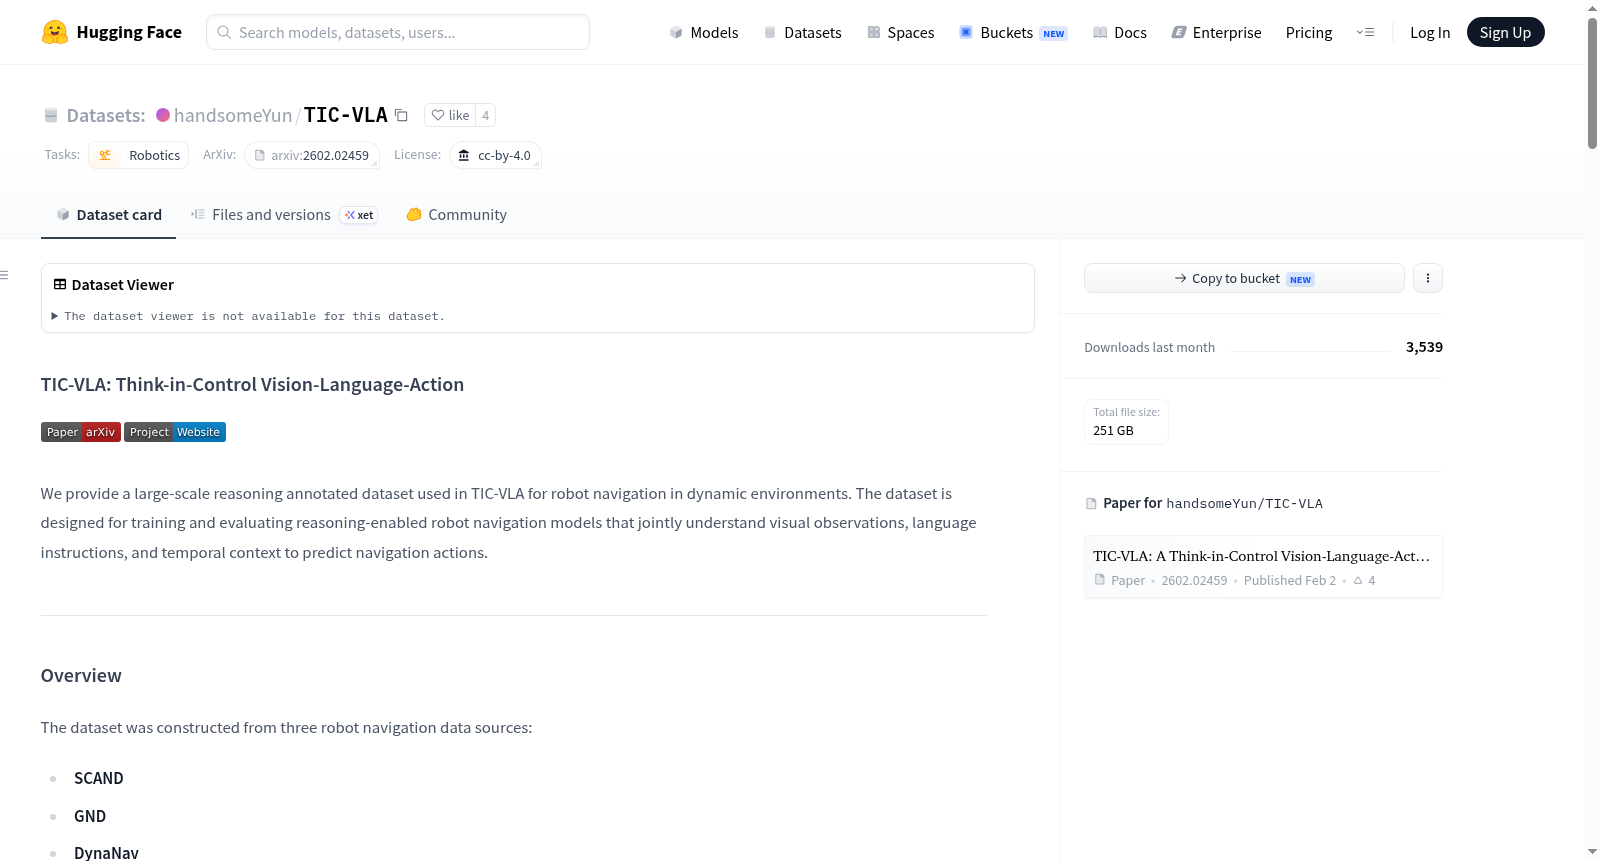Screen dimensions: 1600x861
Task: Click the Dataset Viewer heading
Action: (x=113, y=285)
